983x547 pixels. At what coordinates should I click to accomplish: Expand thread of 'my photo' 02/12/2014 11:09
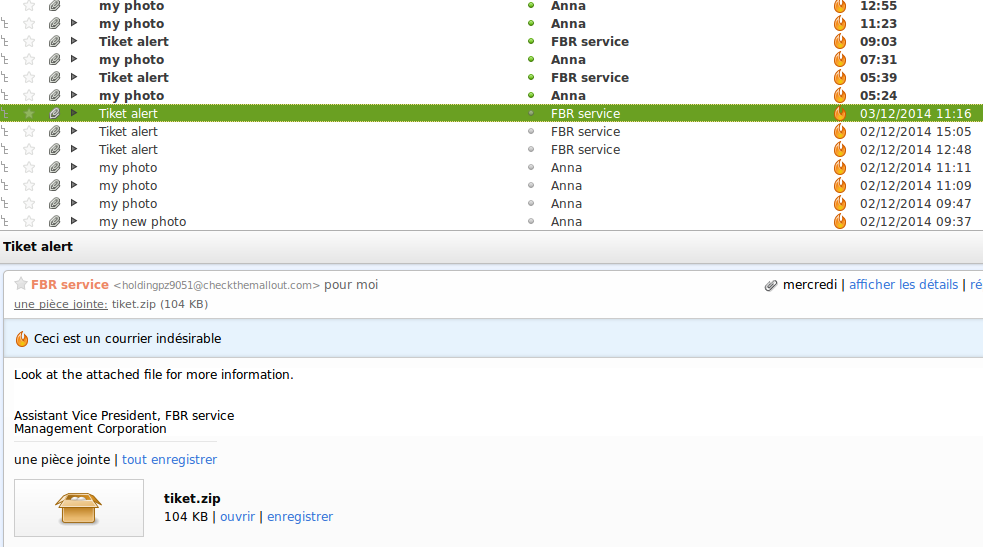[x=74, y=185]
